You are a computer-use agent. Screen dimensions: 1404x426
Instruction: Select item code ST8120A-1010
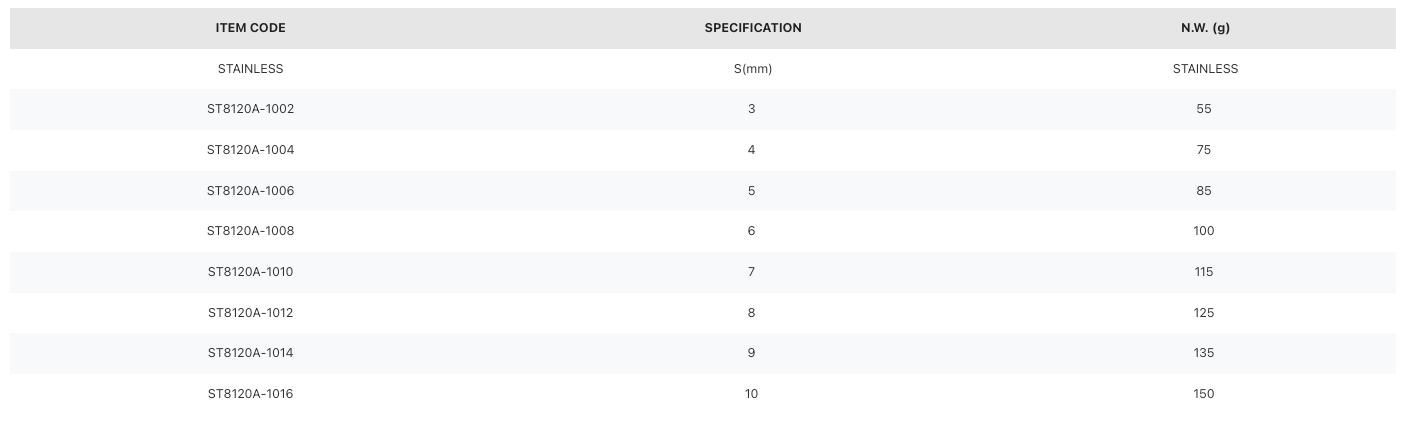click(250, 272)
